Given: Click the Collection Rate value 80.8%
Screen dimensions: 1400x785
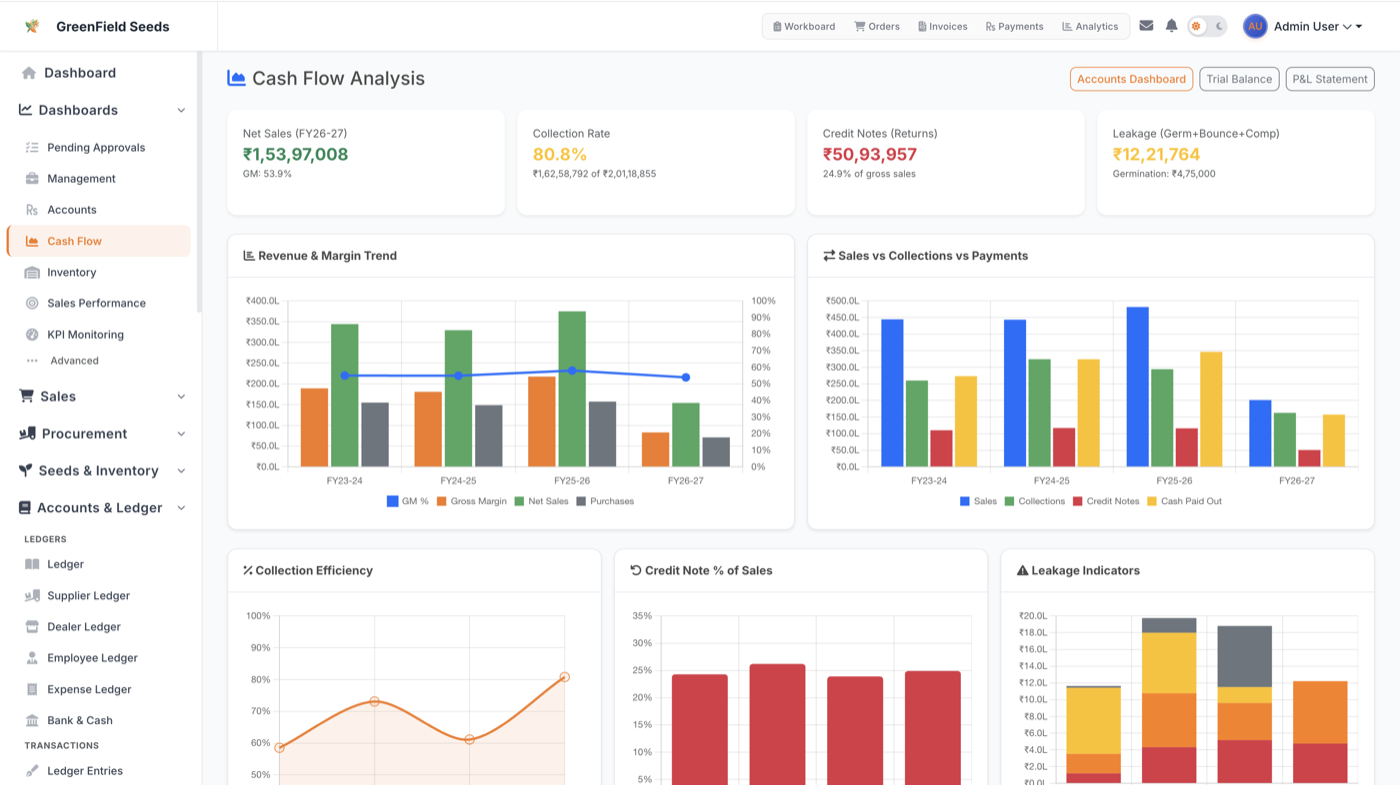Looking at the screenshot, I should click(x=560, y=154).
